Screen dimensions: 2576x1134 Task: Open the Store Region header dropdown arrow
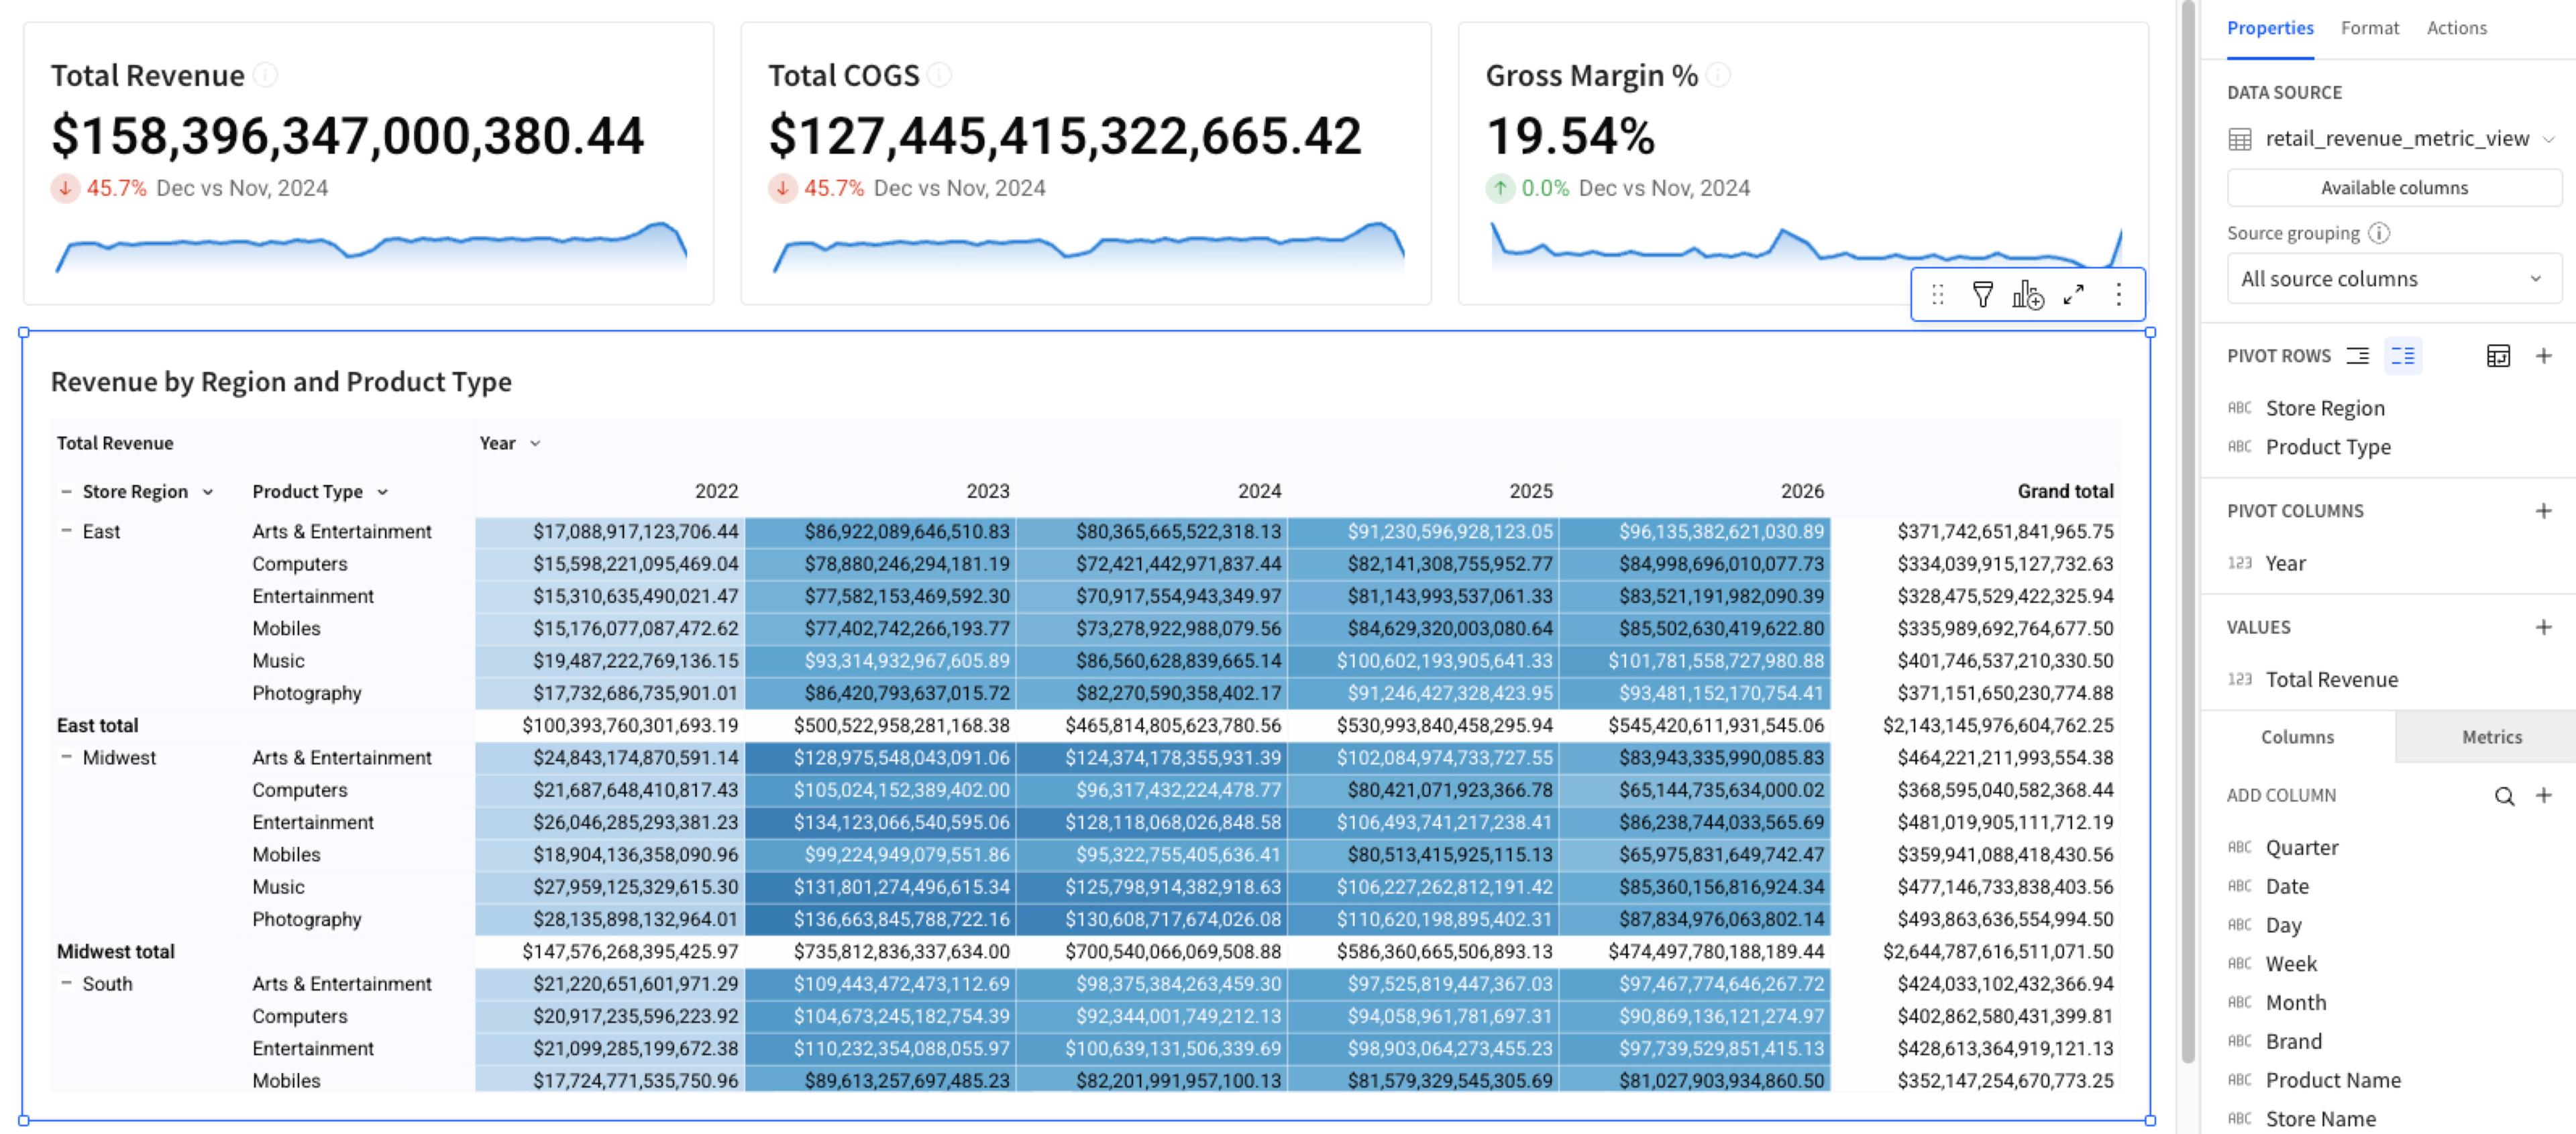click(x=208, y=492)
